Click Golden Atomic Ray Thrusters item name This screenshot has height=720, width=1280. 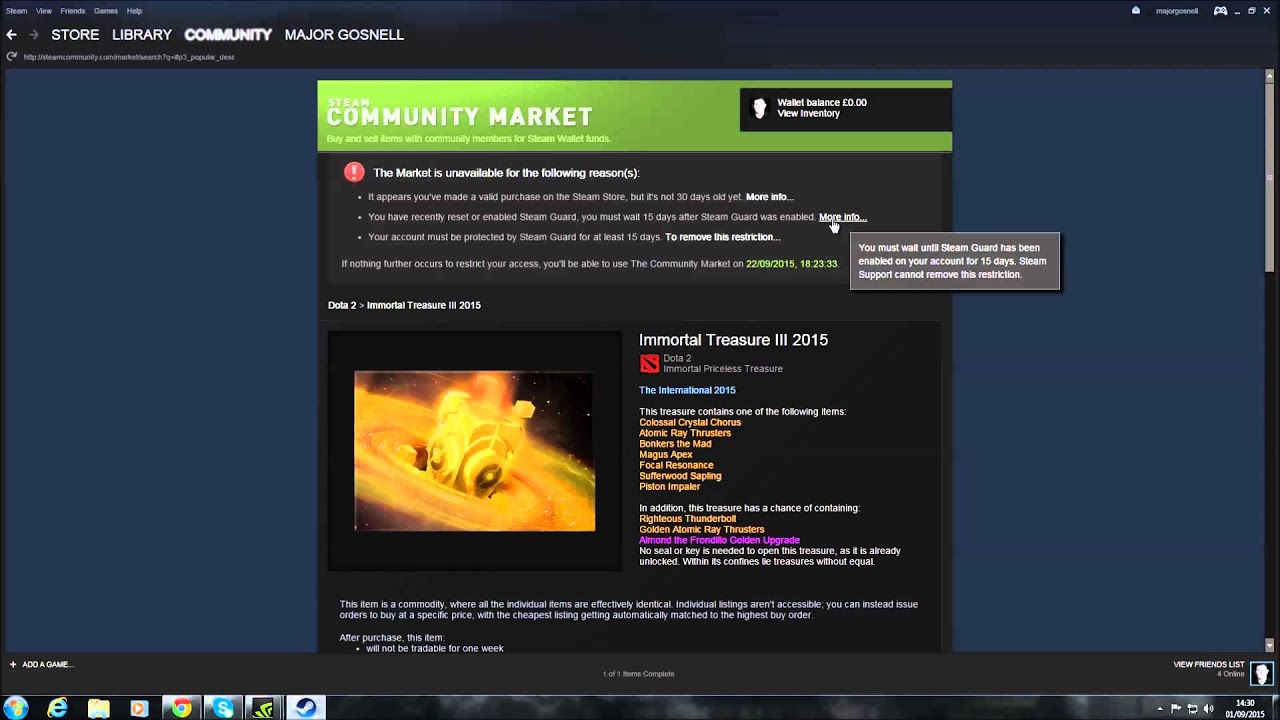coord(701,530)
